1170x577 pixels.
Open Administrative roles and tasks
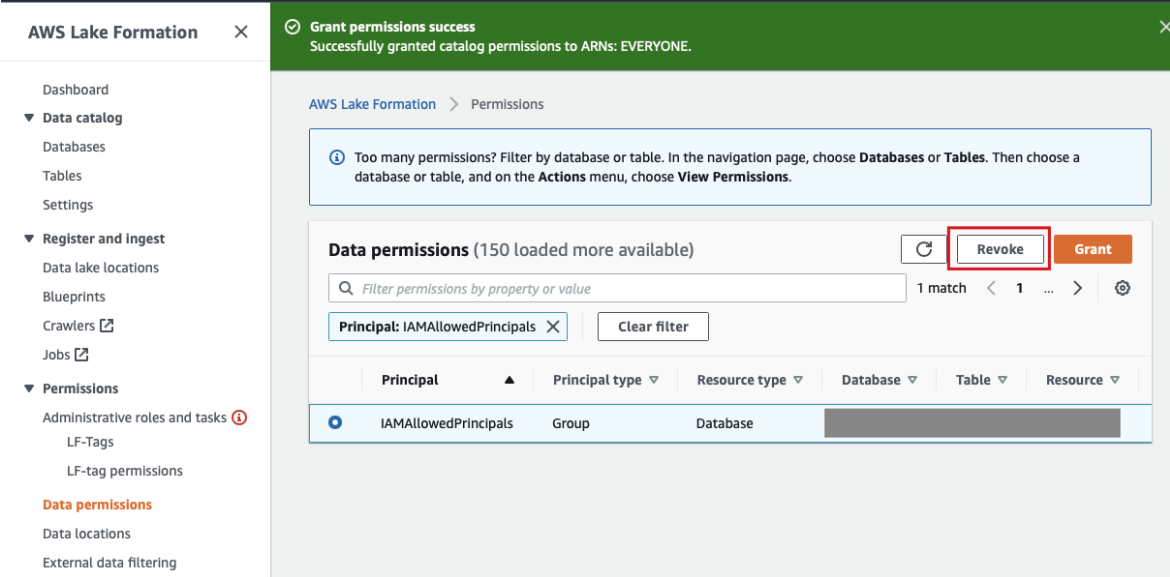[134, 418]
